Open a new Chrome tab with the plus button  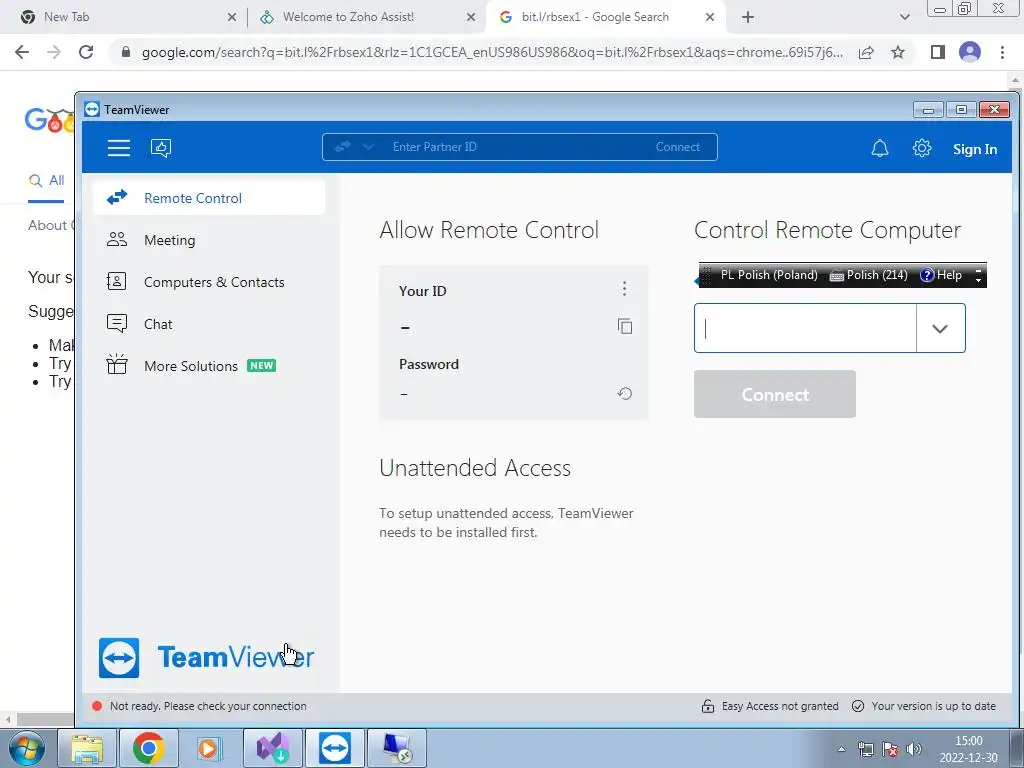coord(748,18)
